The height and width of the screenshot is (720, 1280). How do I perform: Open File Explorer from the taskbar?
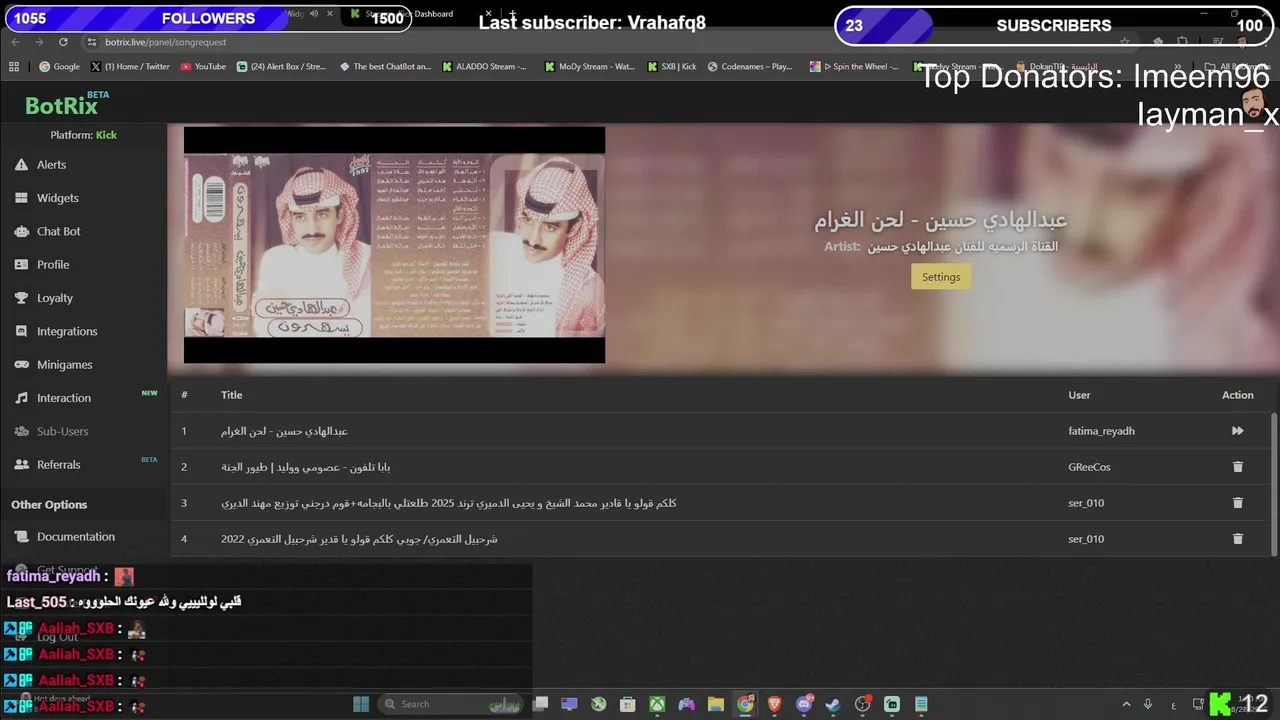click(716, 704)
